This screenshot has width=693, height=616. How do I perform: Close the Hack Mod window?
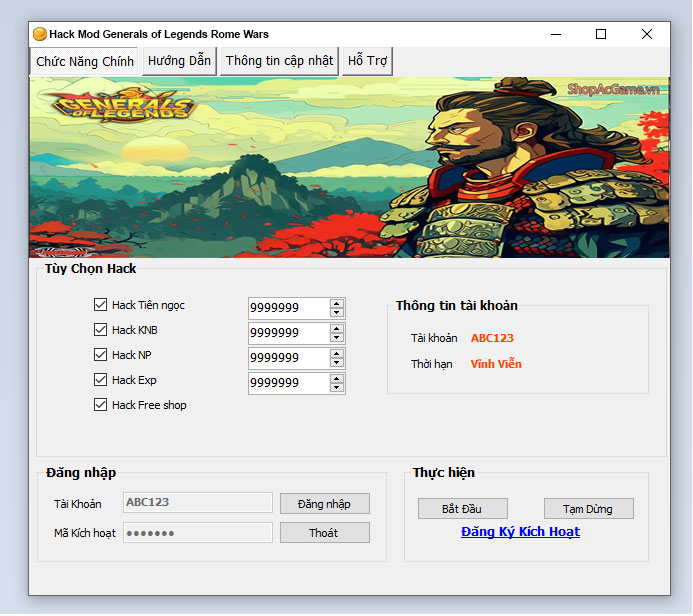[647, 34]
